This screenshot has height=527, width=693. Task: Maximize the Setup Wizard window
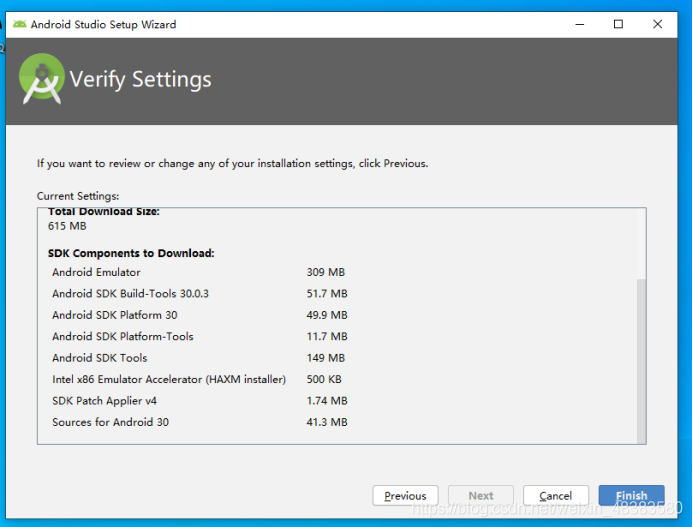(x=618, y=24)
